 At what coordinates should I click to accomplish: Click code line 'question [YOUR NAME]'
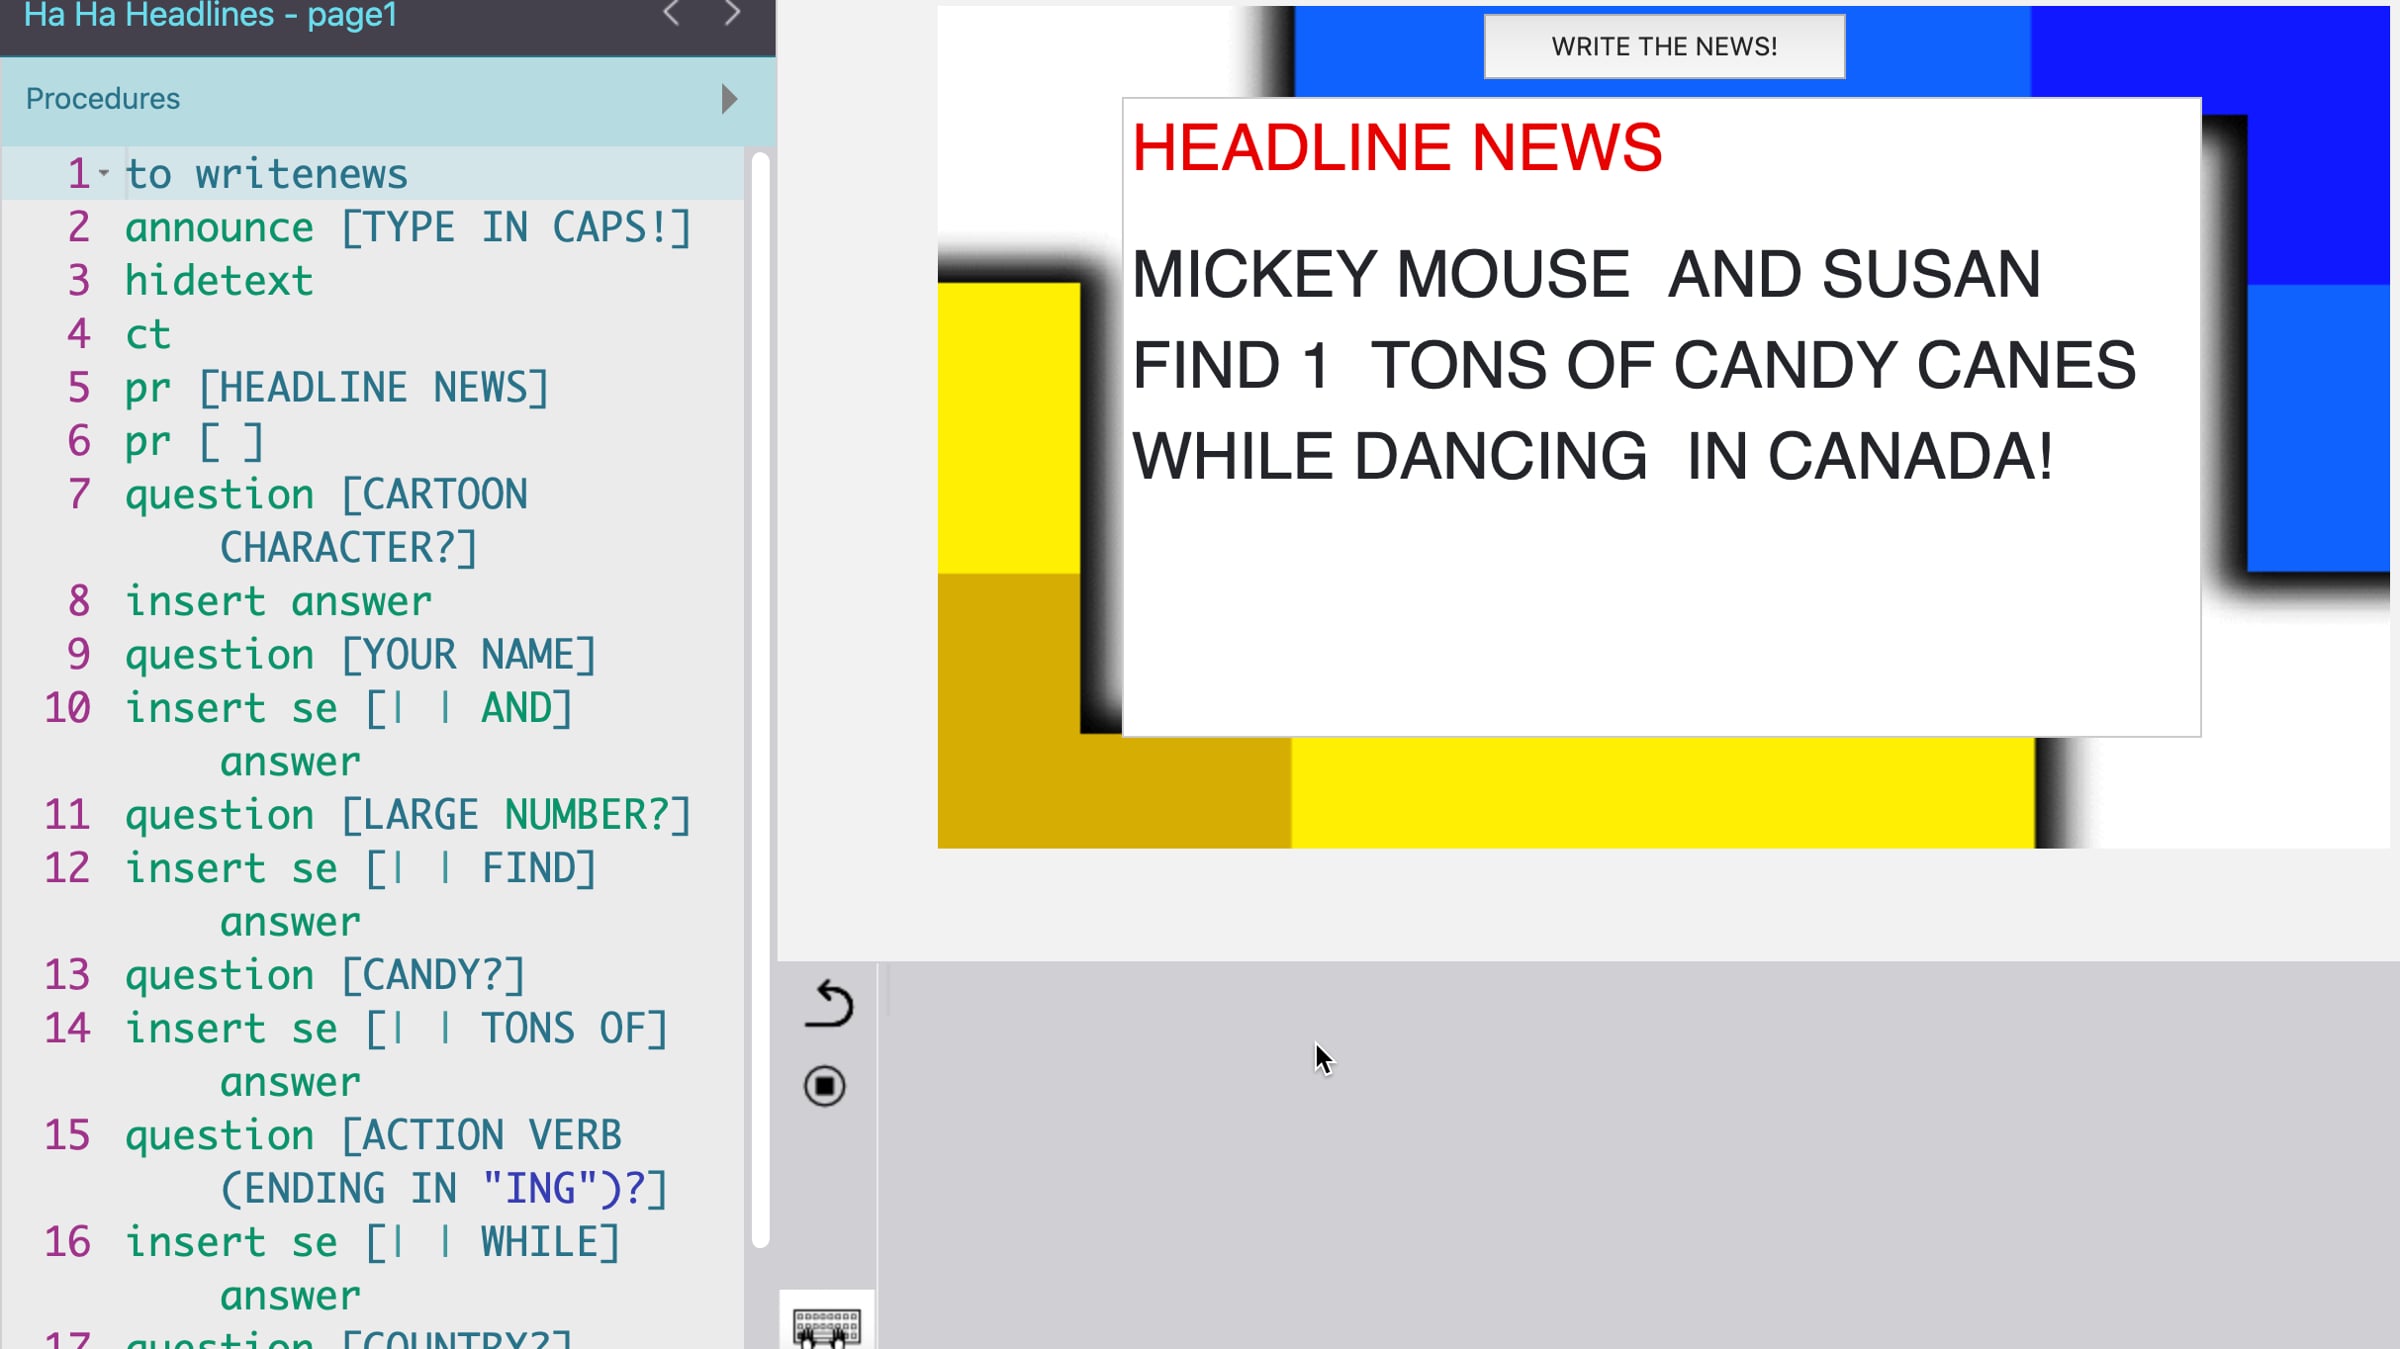click(x=361, y=655)
